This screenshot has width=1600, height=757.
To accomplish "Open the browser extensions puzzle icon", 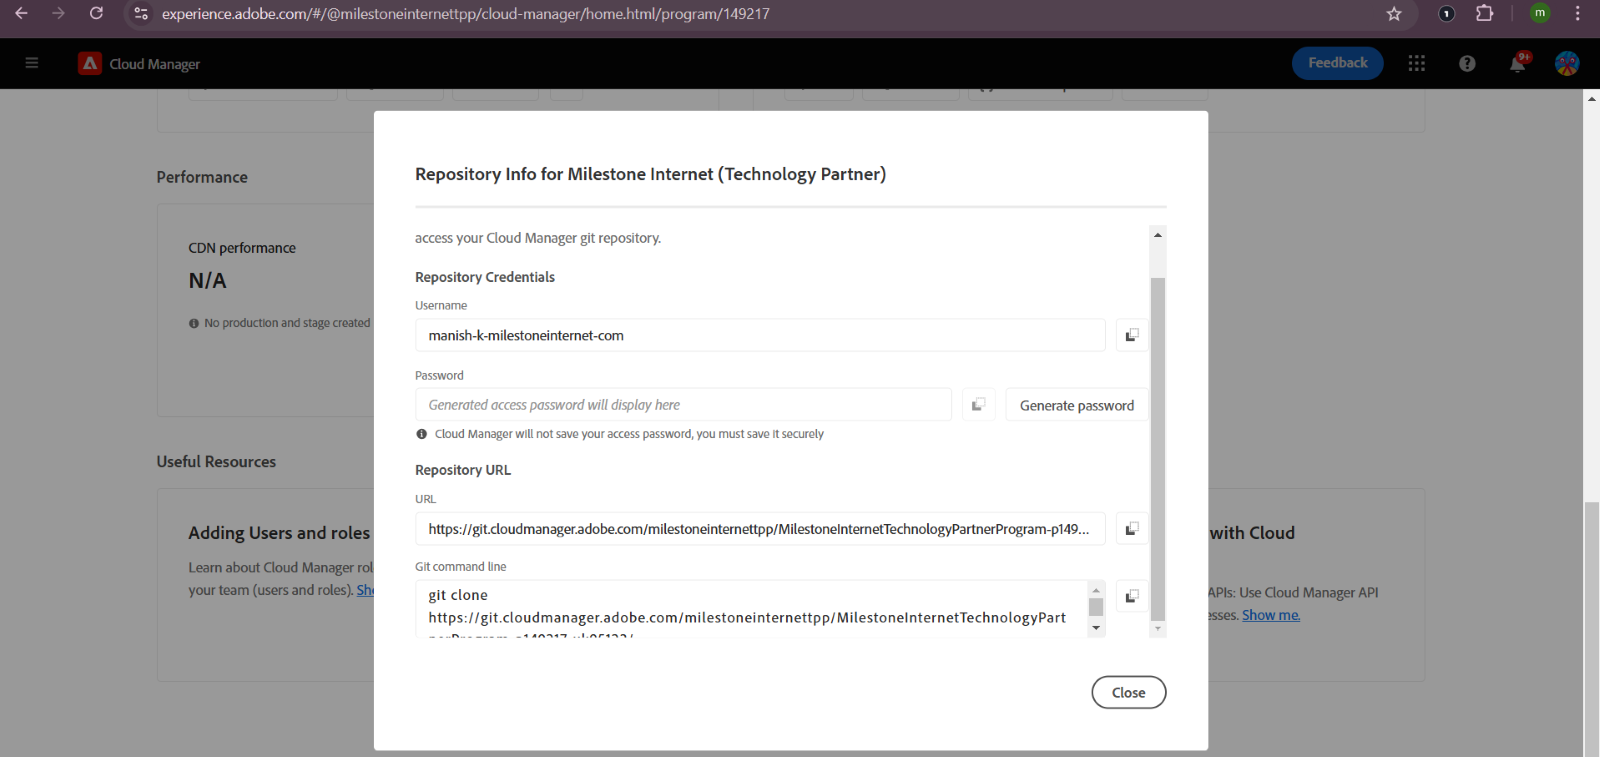I will coord(1485,14).
